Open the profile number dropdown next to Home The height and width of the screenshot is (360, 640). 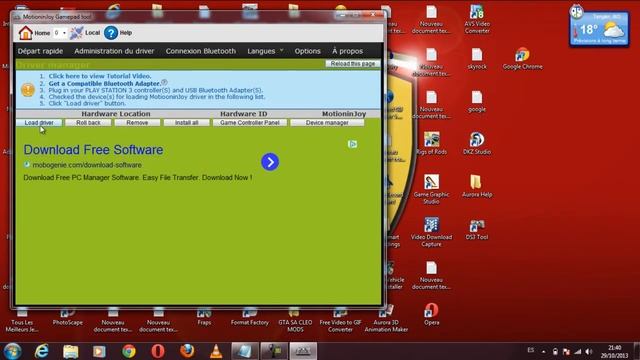(x=60, y=33)
